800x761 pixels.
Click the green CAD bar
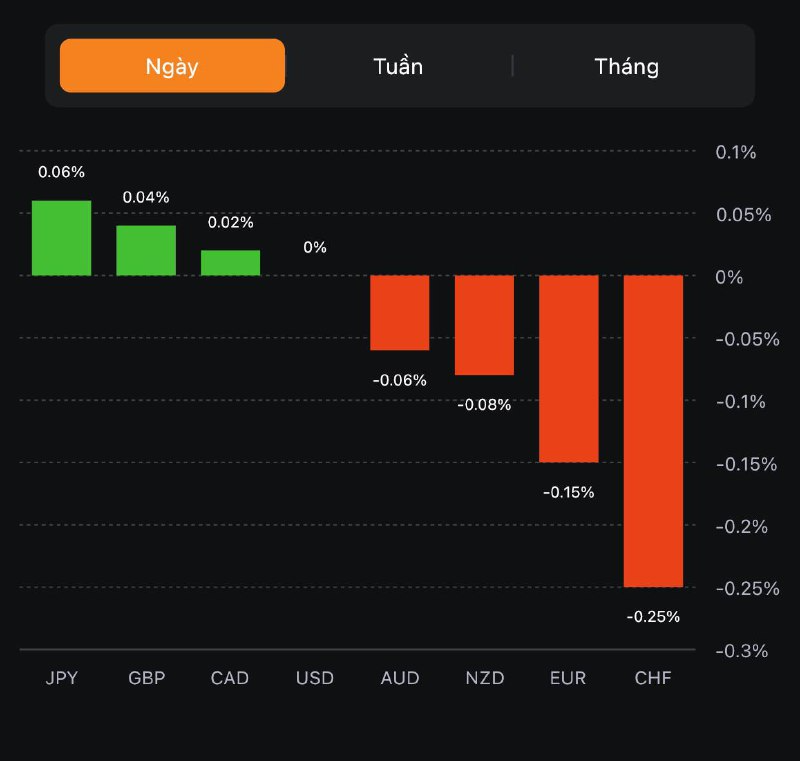coord(230,263)
